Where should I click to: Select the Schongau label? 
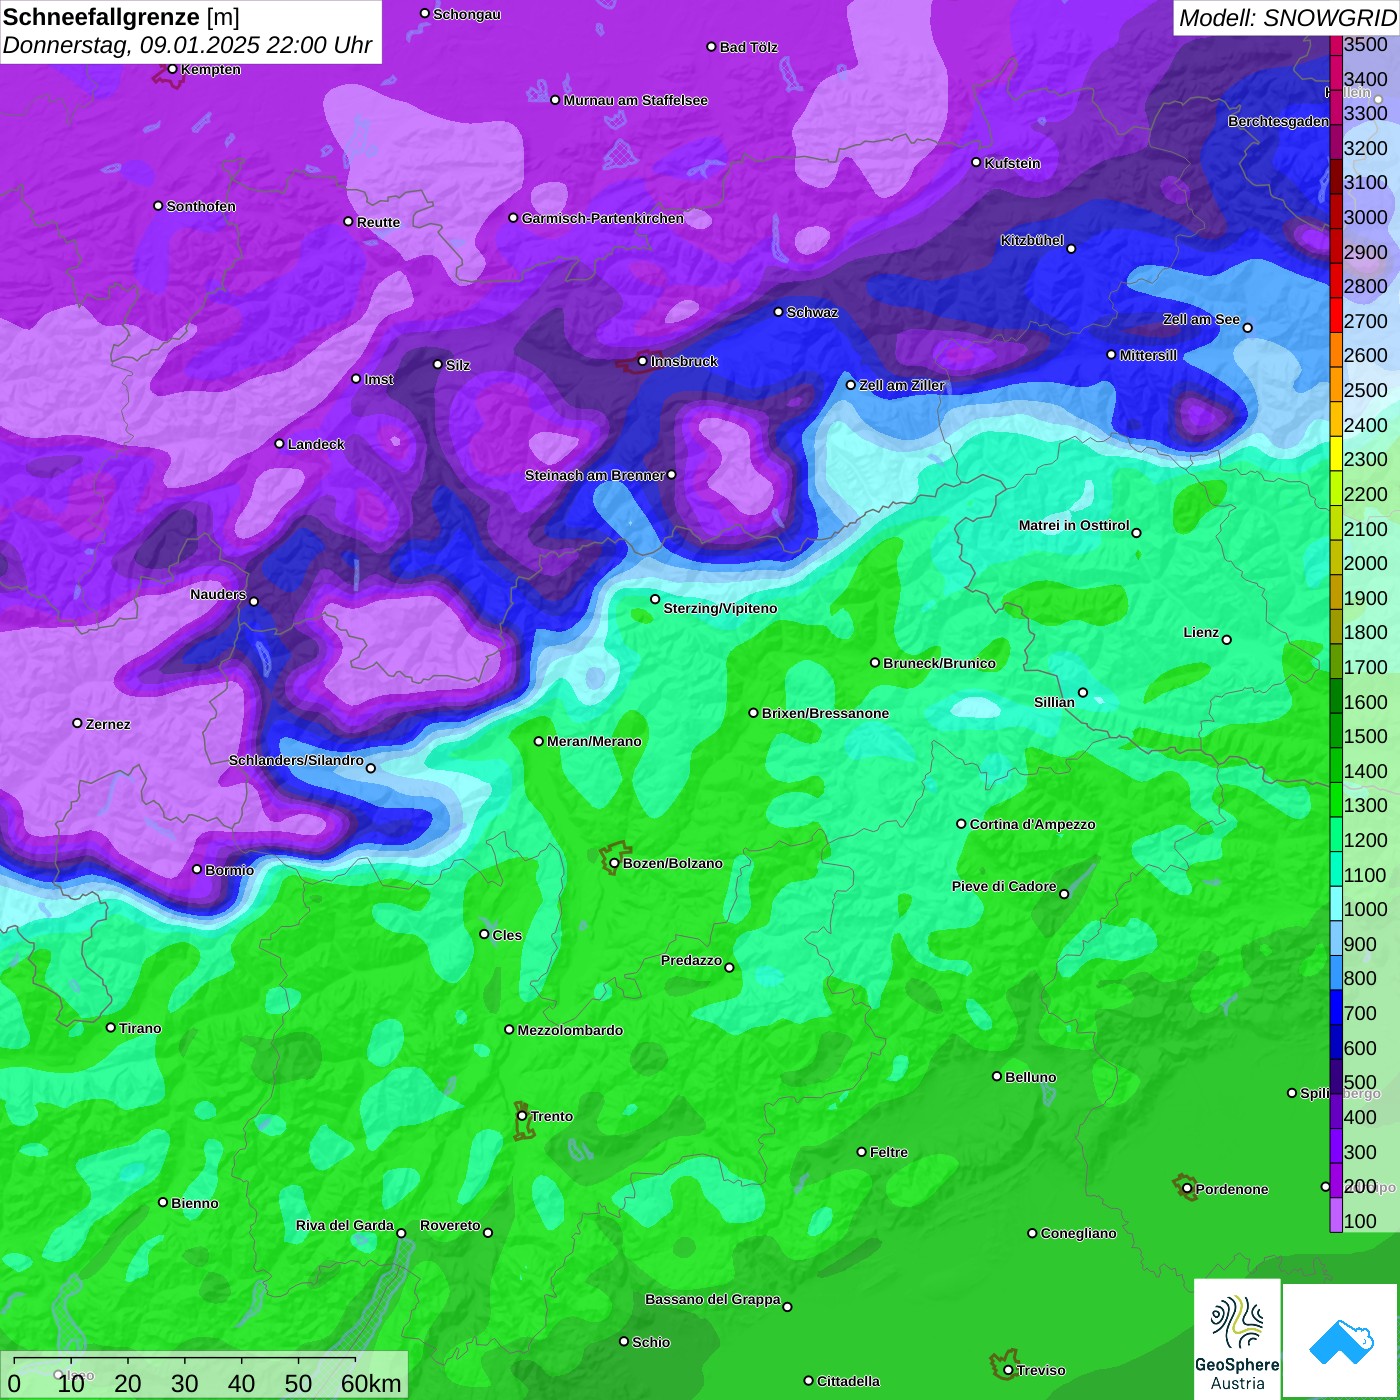pyautogui.click(x=467, y=14)
